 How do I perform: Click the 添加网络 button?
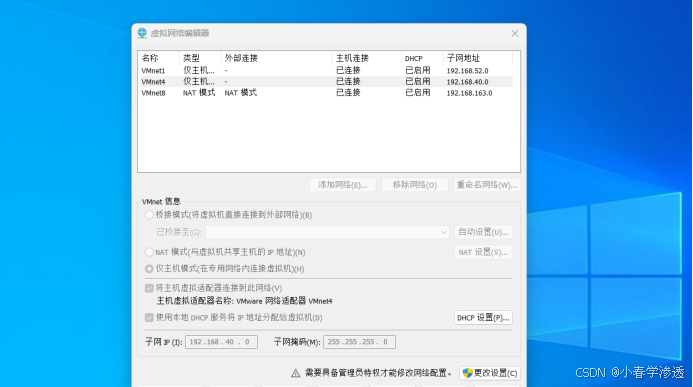343,185
